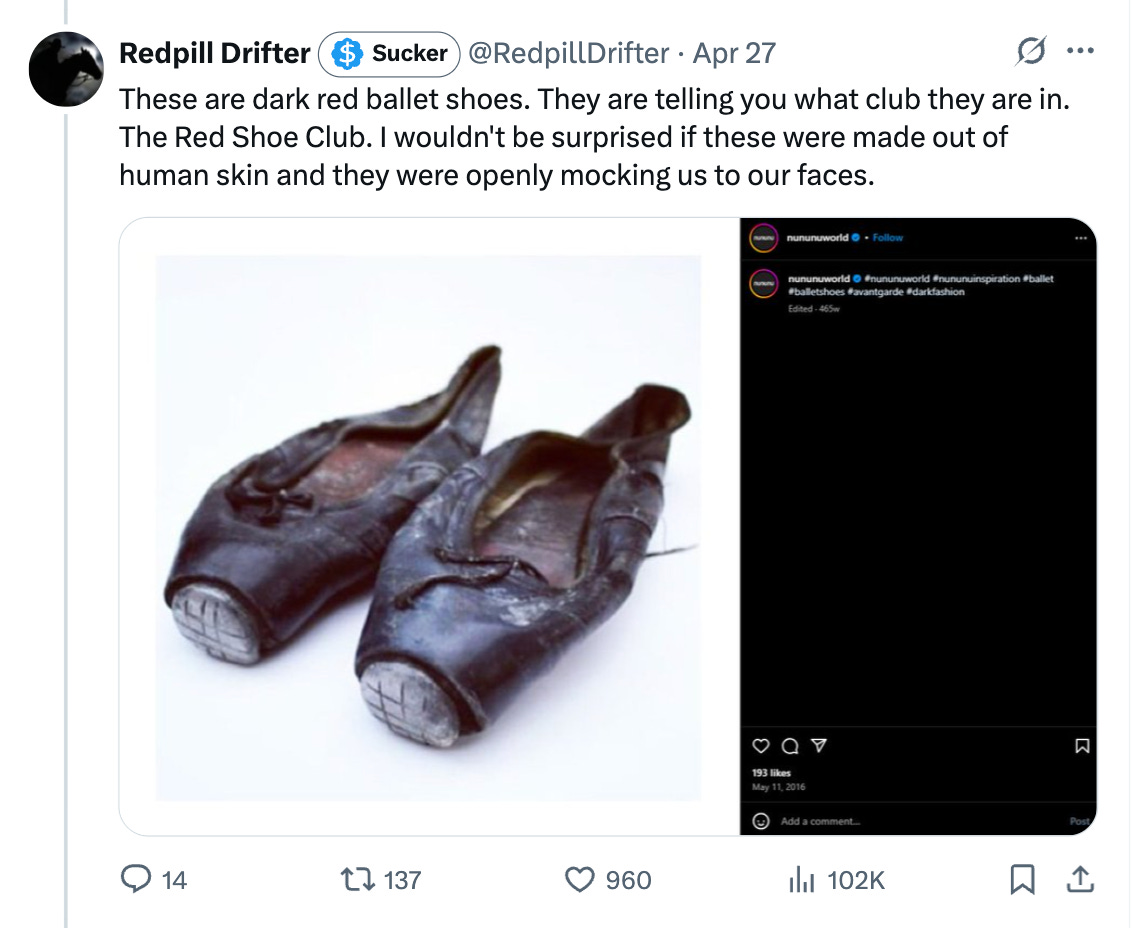Share the tweet using the upload icon
1134x928 pixels.
point(1079,880)
